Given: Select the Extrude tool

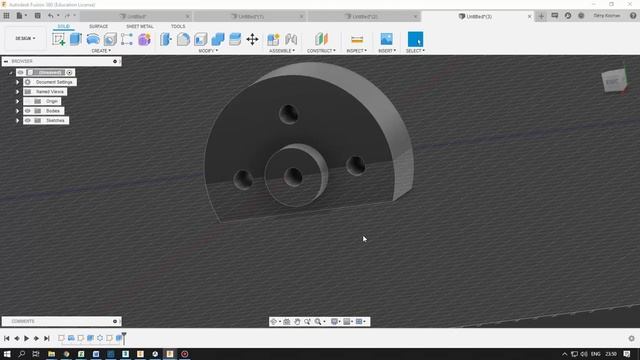Looking at the screenshot, I should click(x=76, y=39).
